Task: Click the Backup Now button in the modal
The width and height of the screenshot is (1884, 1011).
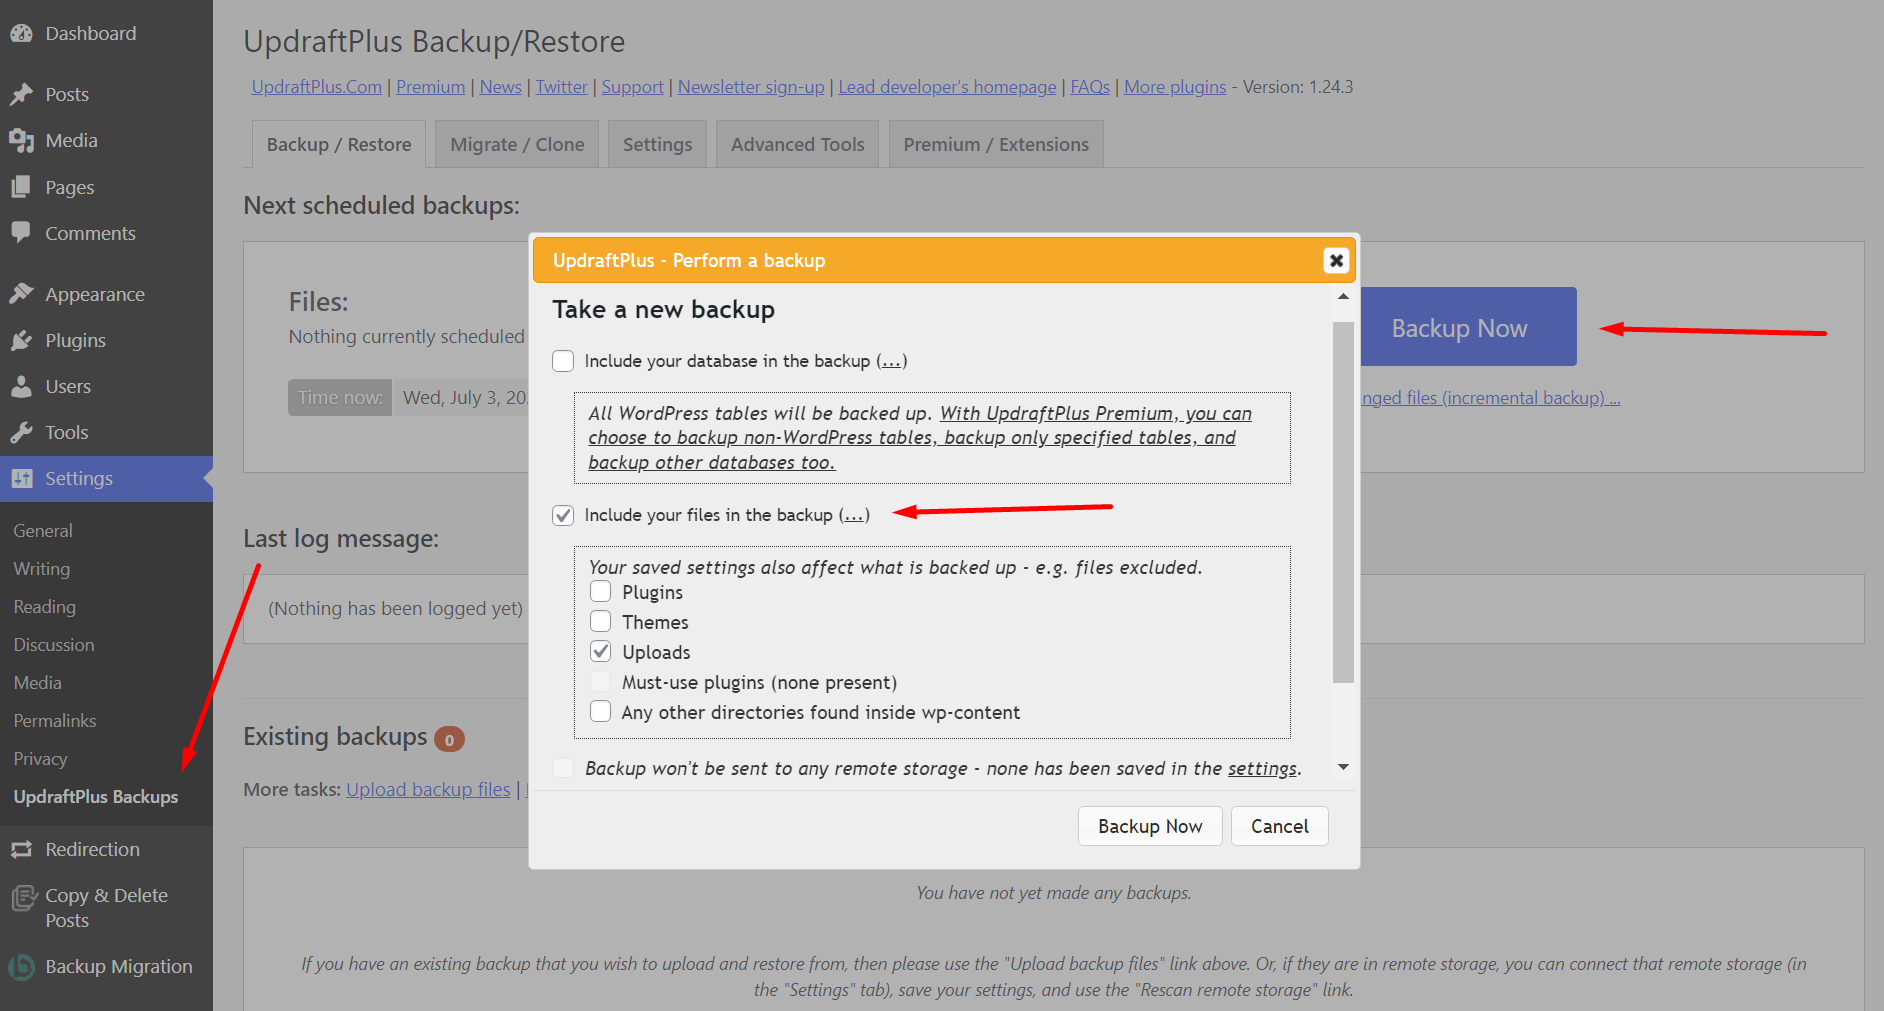Action: 1149,825
